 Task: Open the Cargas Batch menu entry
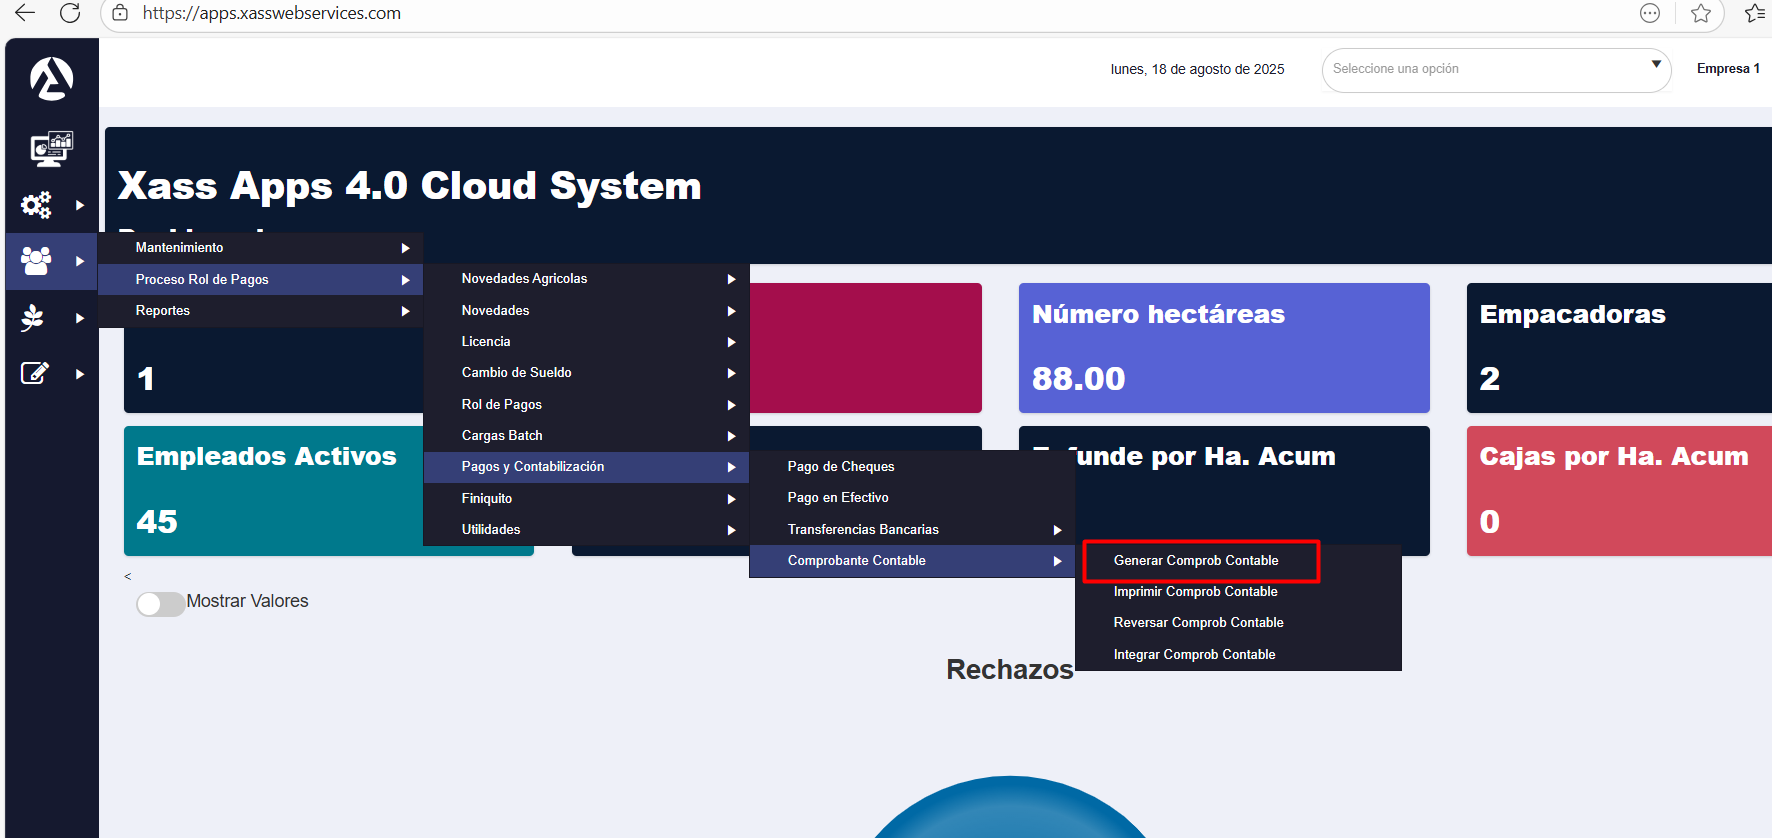587,436
